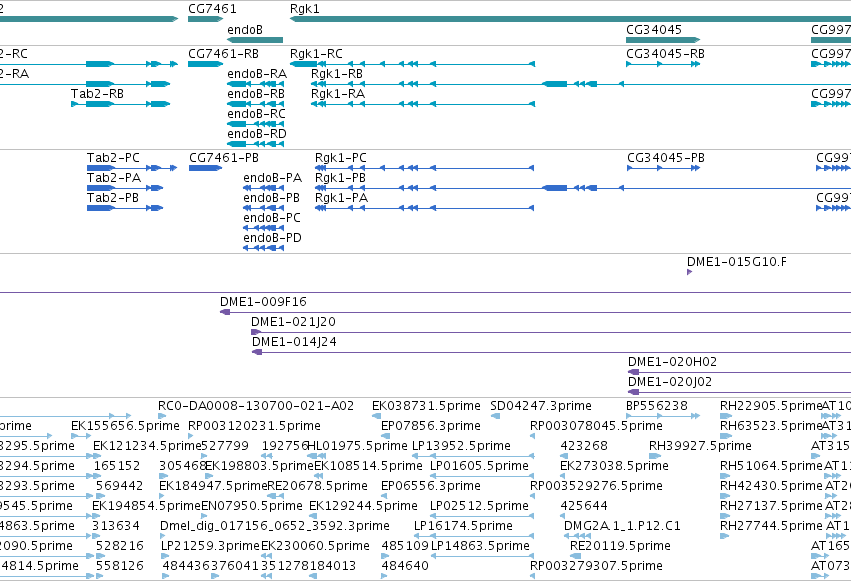Select EK273038.5prime EST

[614, 466]
